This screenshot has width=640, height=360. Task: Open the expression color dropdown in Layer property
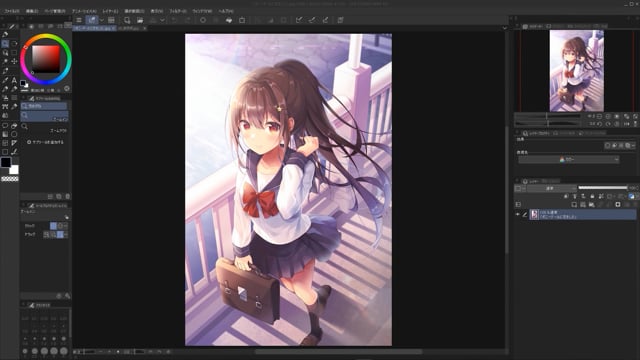[569, 160]
